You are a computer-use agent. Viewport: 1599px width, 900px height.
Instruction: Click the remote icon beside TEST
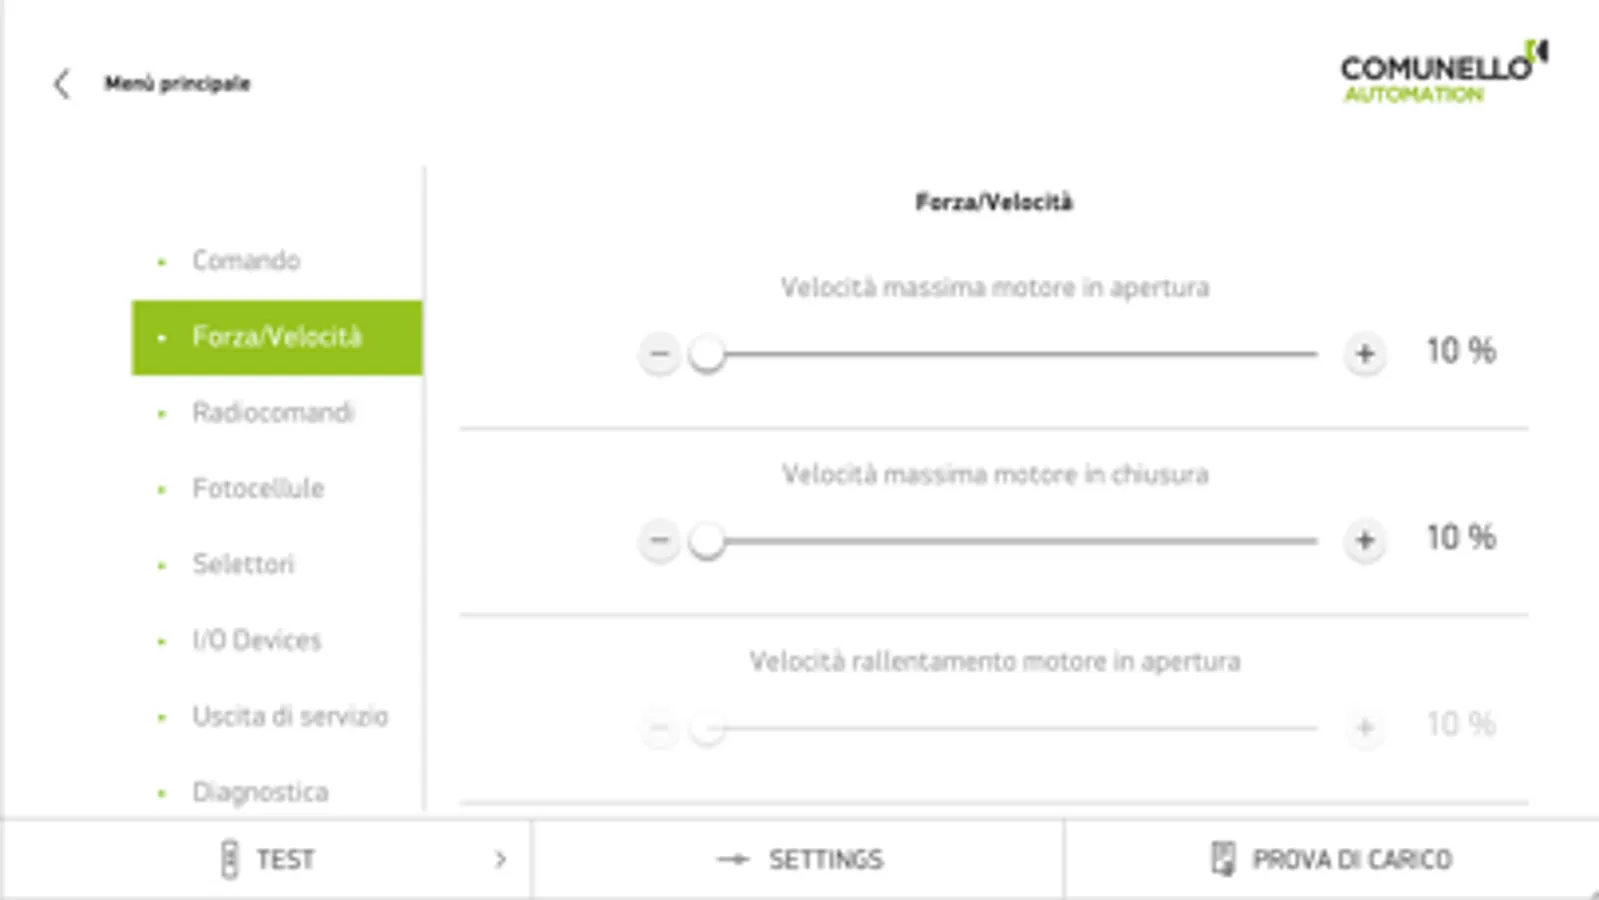229,859
